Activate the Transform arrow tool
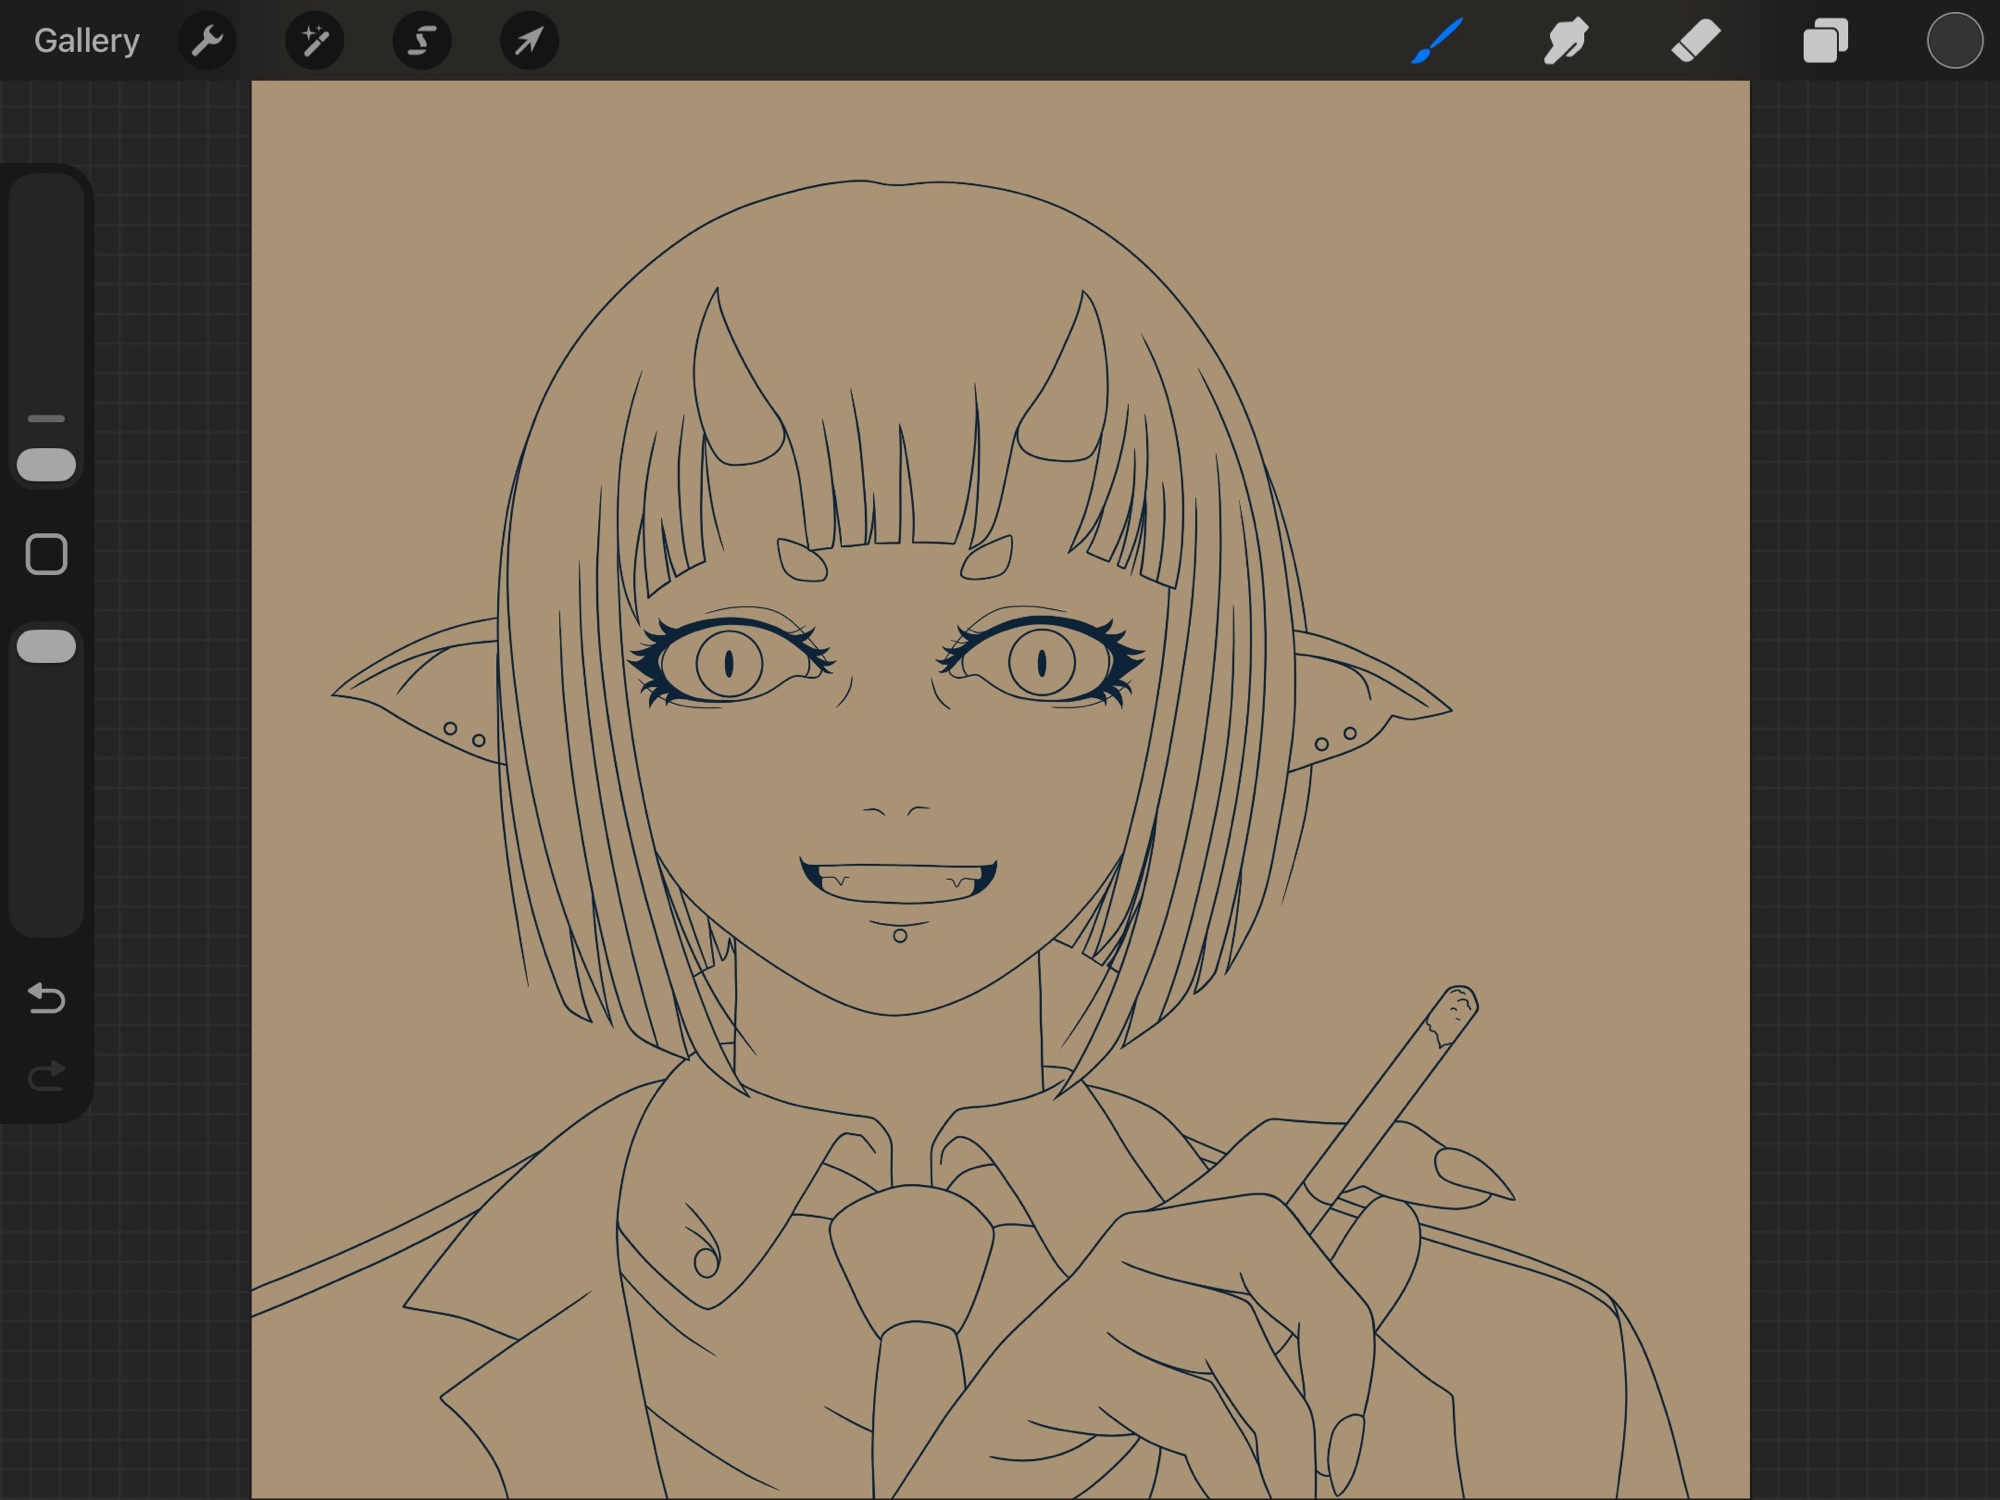2000x1500 pixels. [529, 41]
